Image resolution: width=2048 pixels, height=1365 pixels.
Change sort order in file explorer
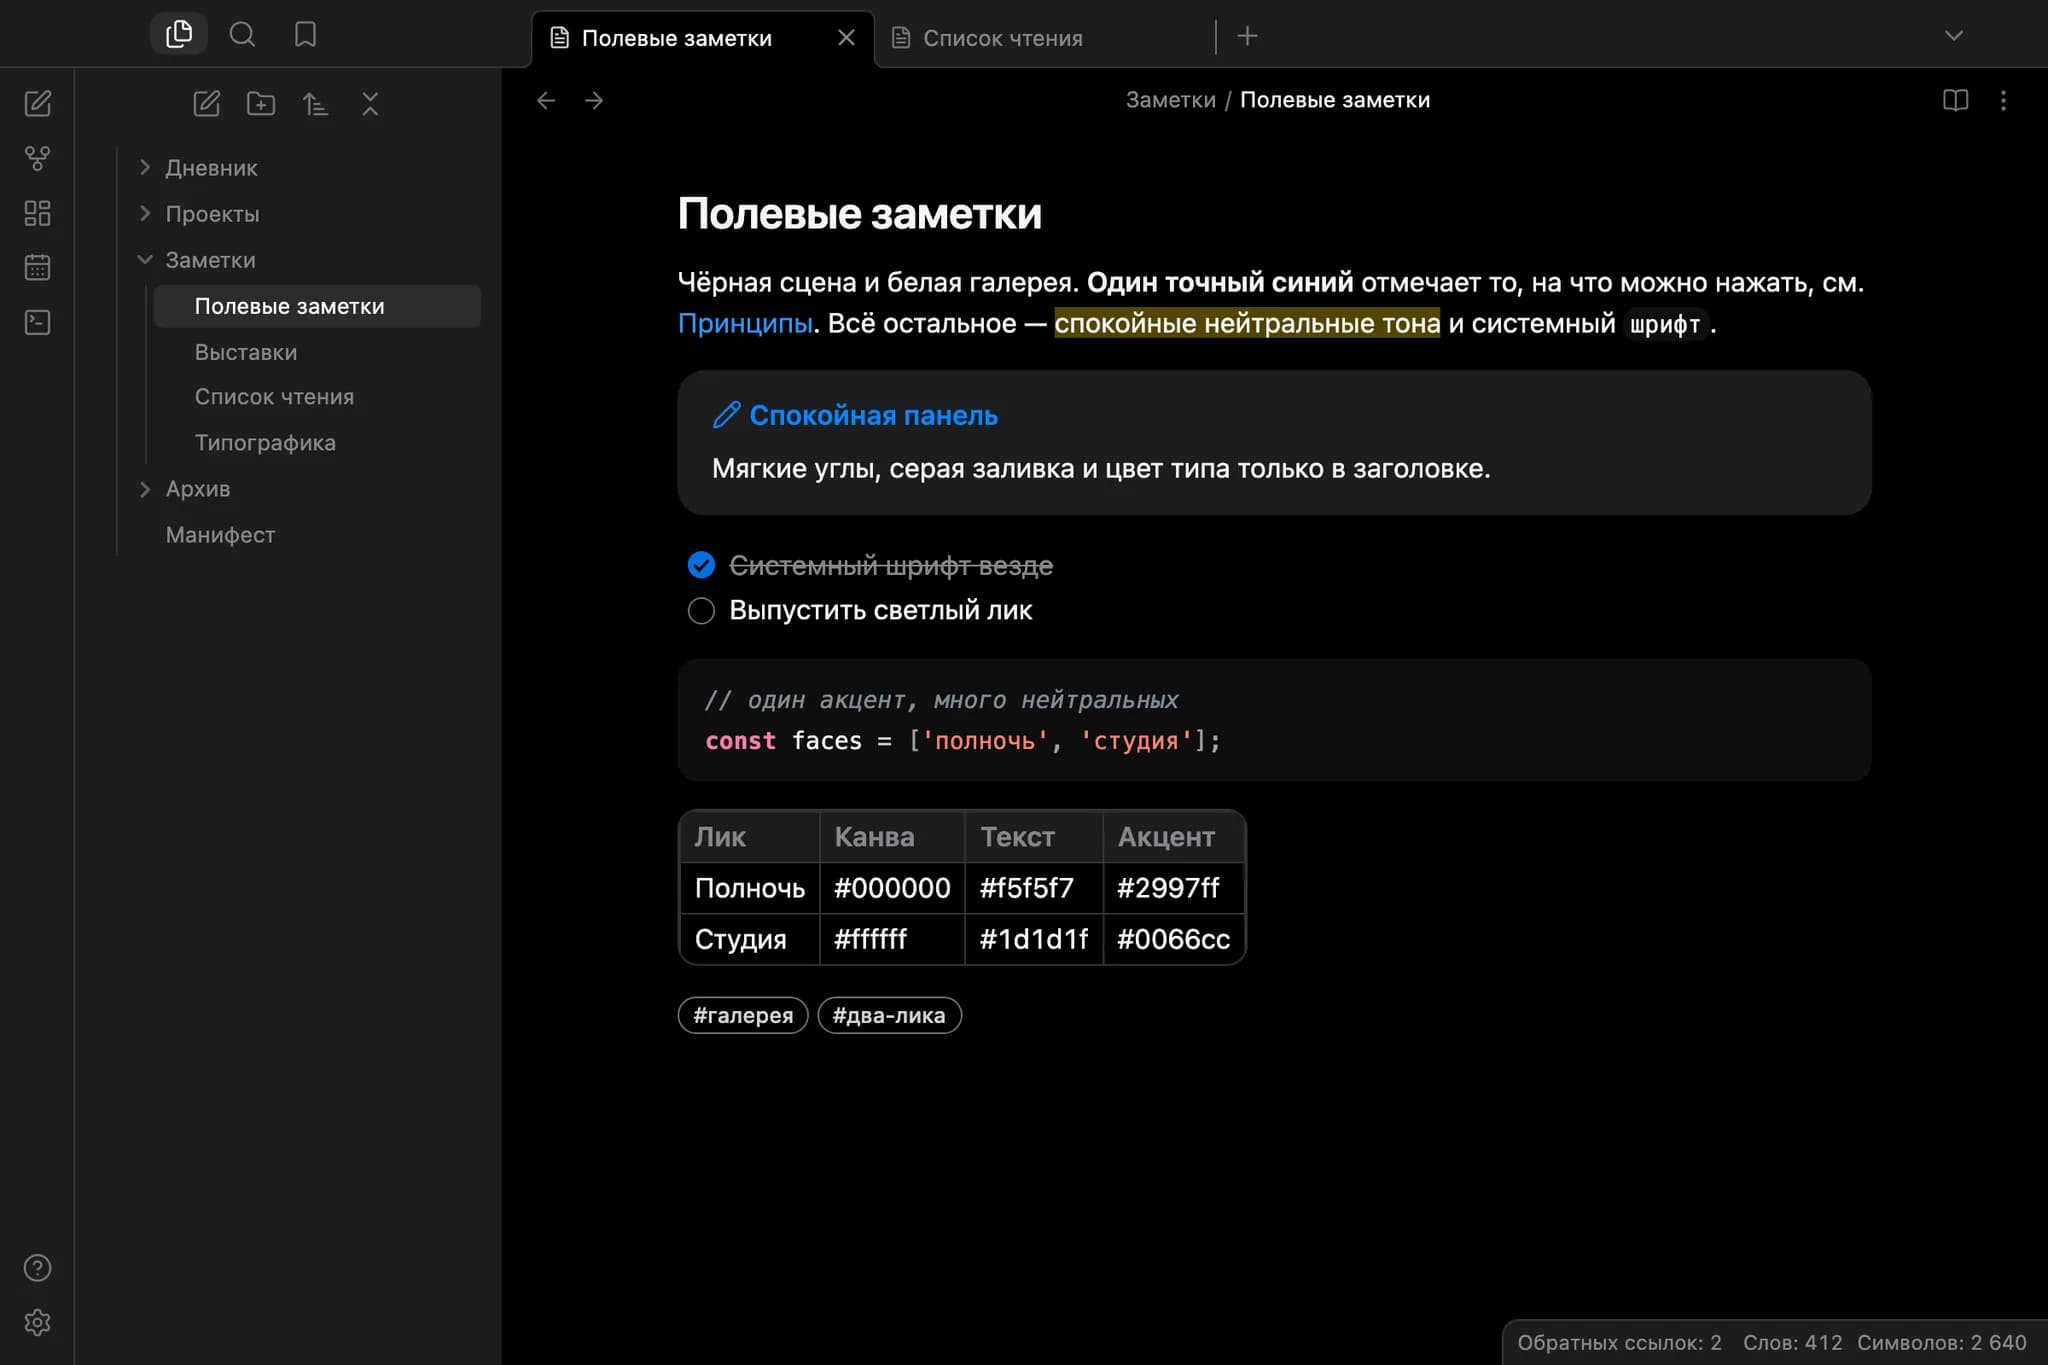(315, 104)
